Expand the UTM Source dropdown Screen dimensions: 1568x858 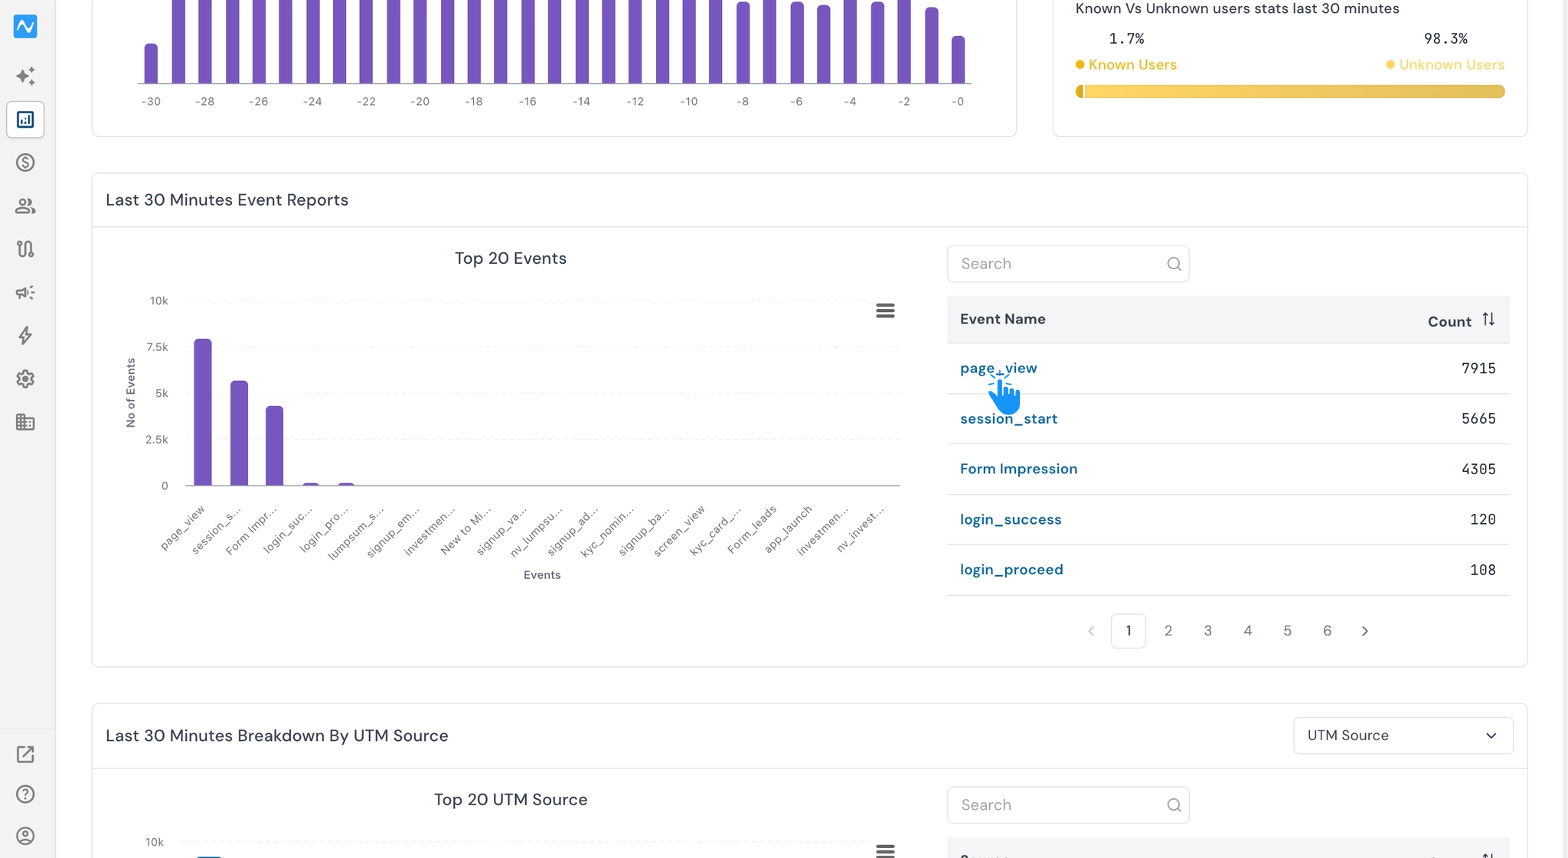click(x=1403, y=736)
